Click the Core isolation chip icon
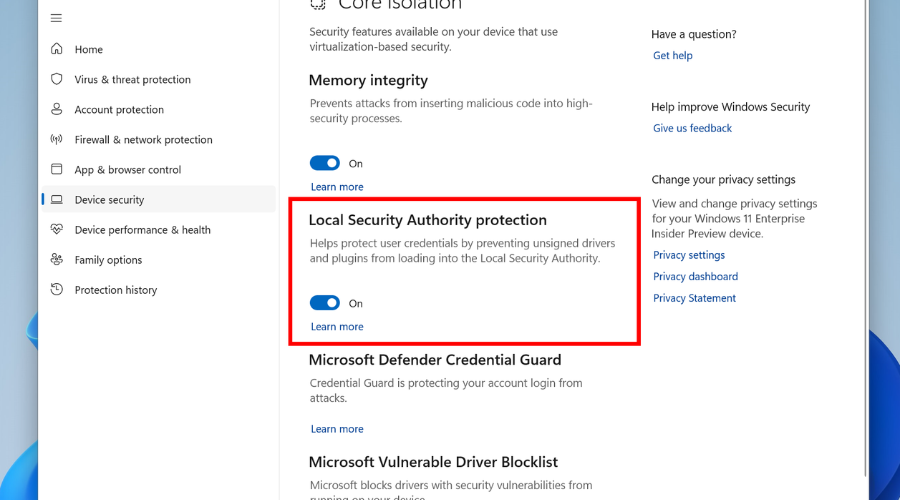 tap(318, 5)
